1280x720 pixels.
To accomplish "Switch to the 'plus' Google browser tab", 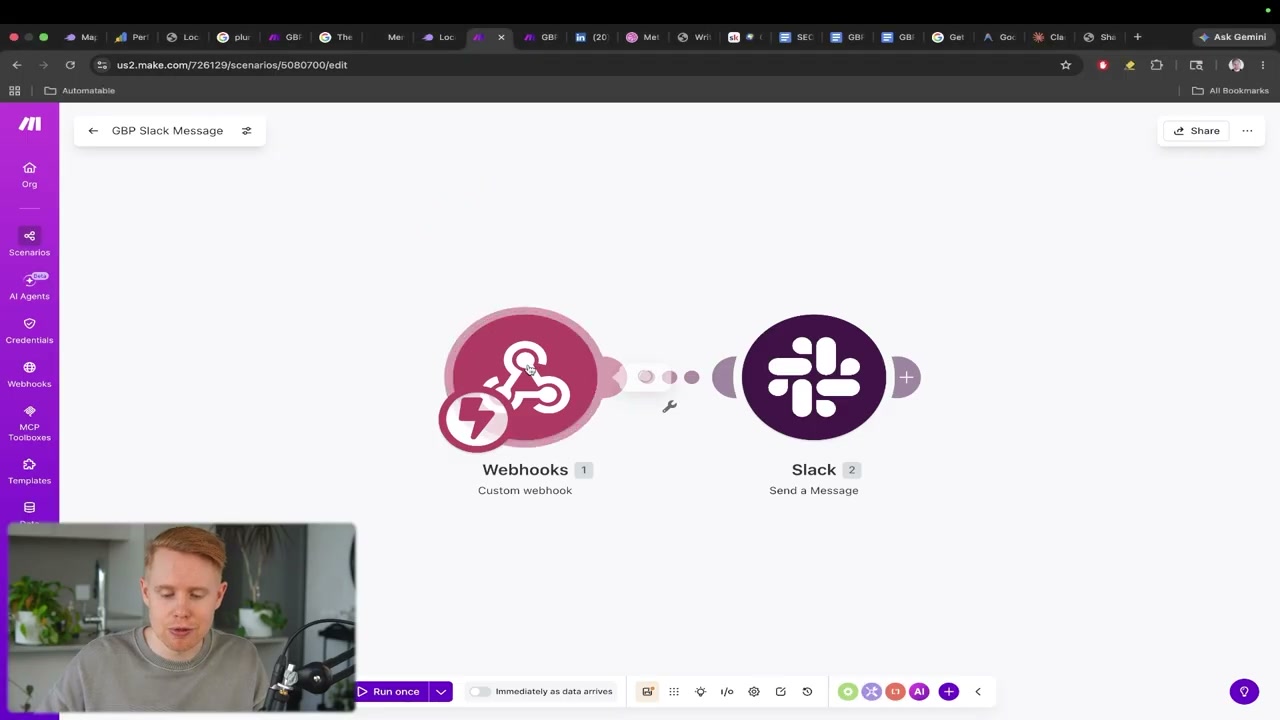I will coord(232,37).
